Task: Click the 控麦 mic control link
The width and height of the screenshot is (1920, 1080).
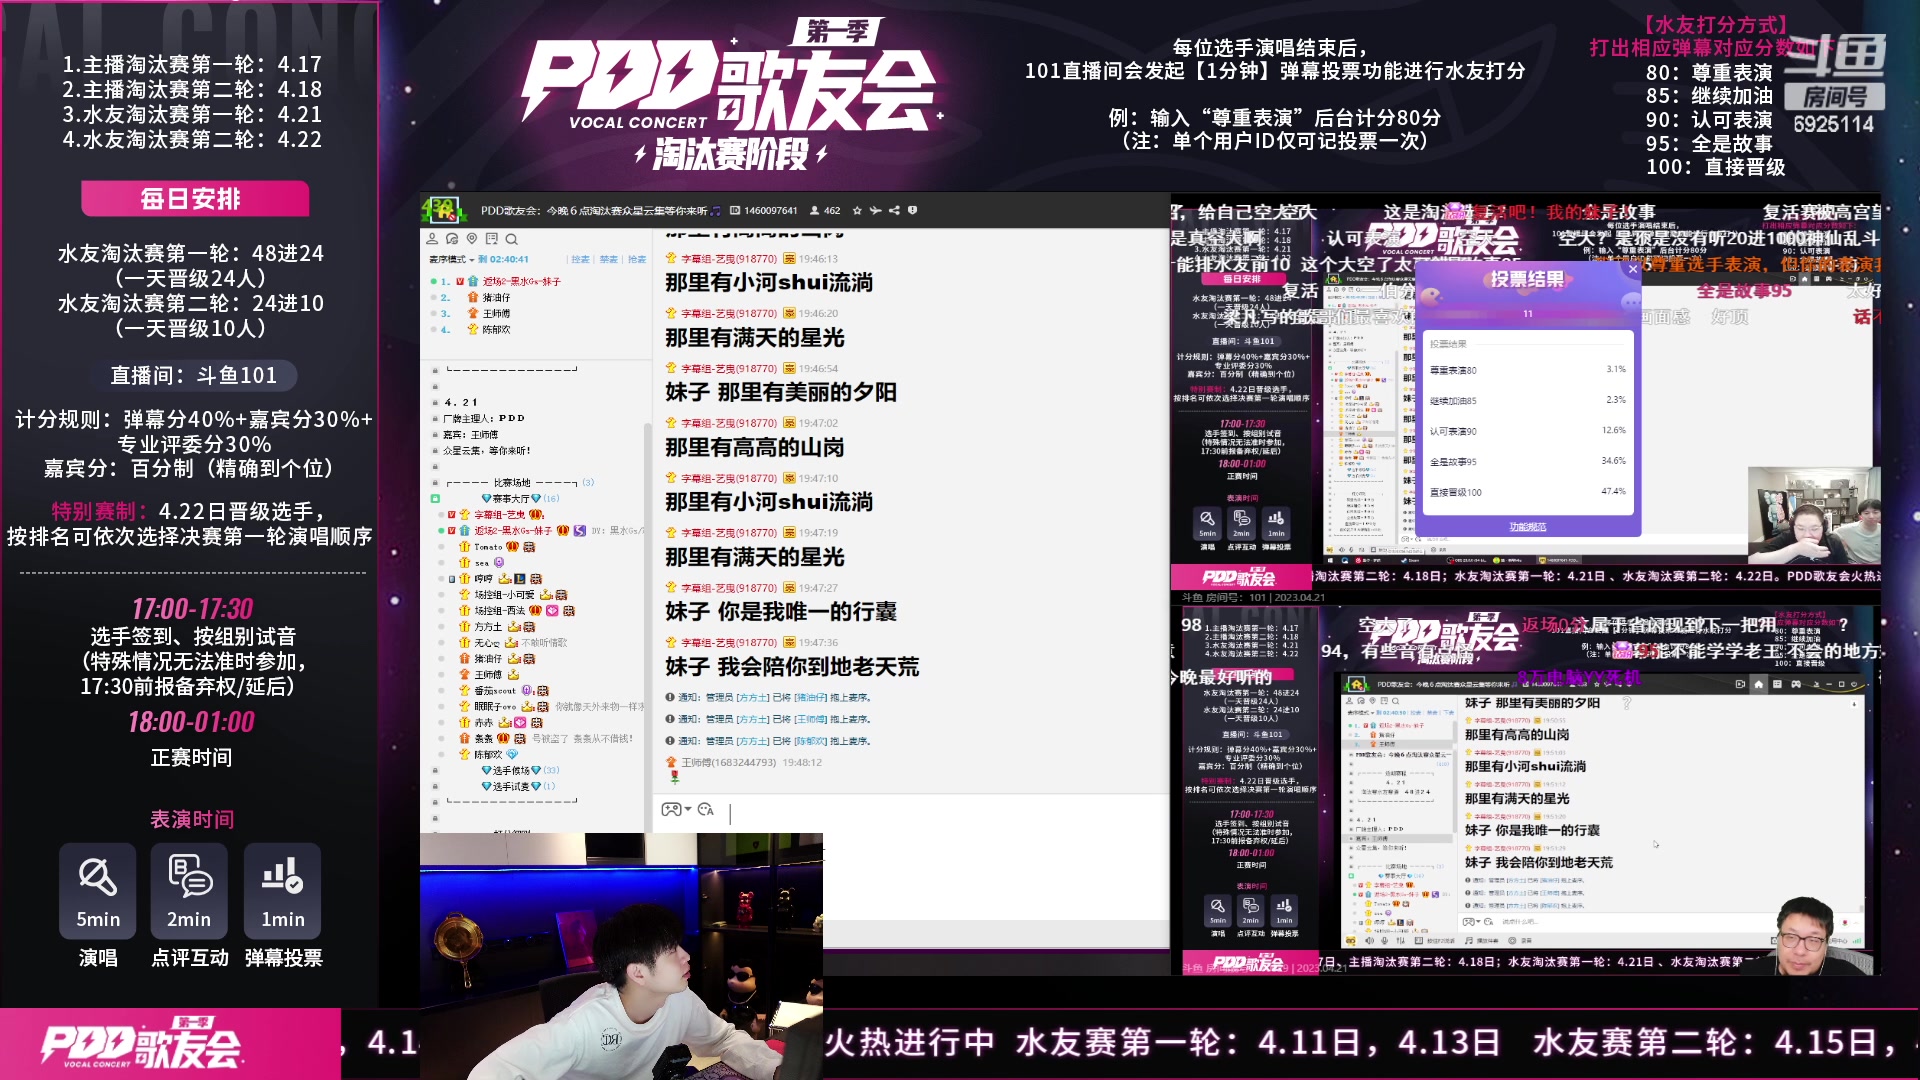Action: tap(580, 260)
